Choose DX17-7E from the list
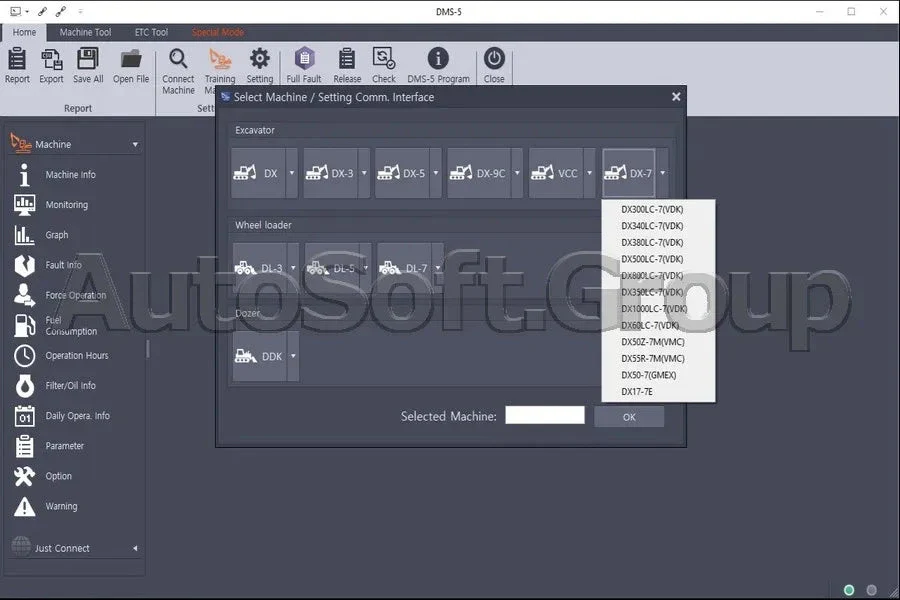The image size is (900, 600). click(x=637, y=392)
